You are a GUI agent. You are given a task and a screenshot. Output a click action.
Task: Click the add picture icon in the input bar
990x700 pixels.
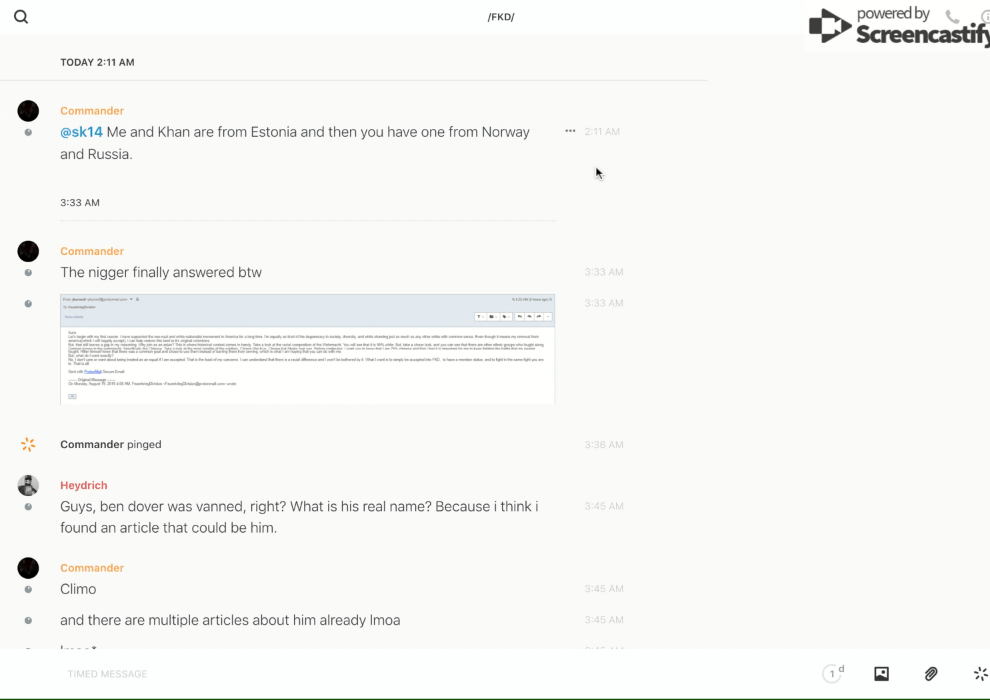tap(881, 674)
